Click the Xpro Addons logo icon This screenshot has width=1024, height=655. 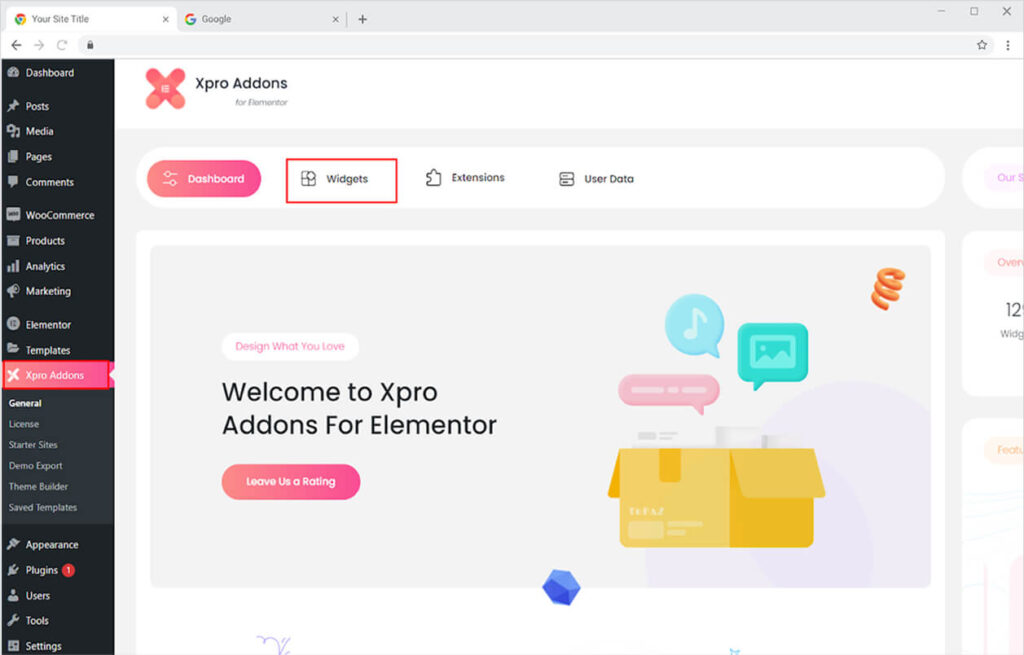(x=165, y=89)
